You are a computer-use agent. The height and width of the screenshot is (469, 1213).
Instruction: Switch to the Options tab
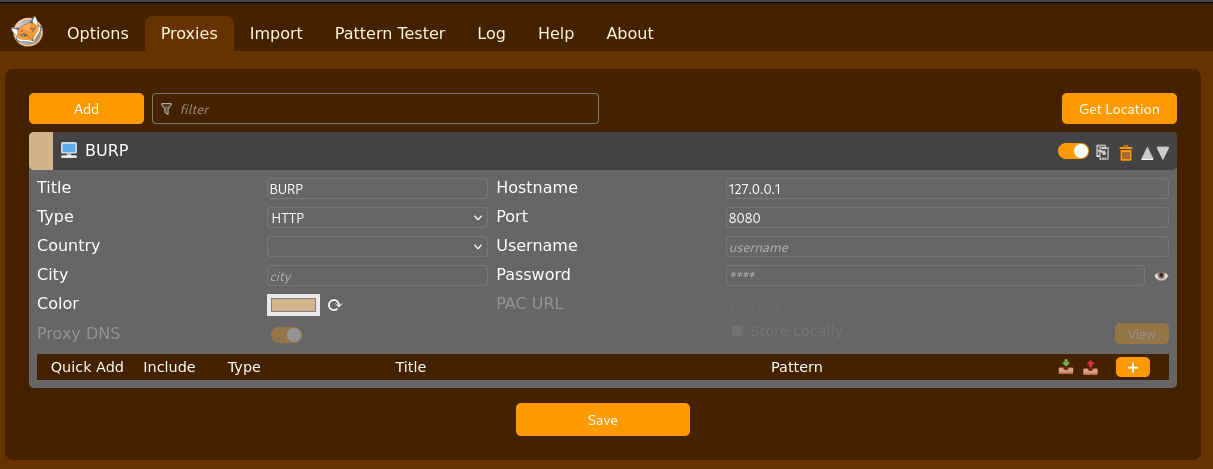[98, 33]
